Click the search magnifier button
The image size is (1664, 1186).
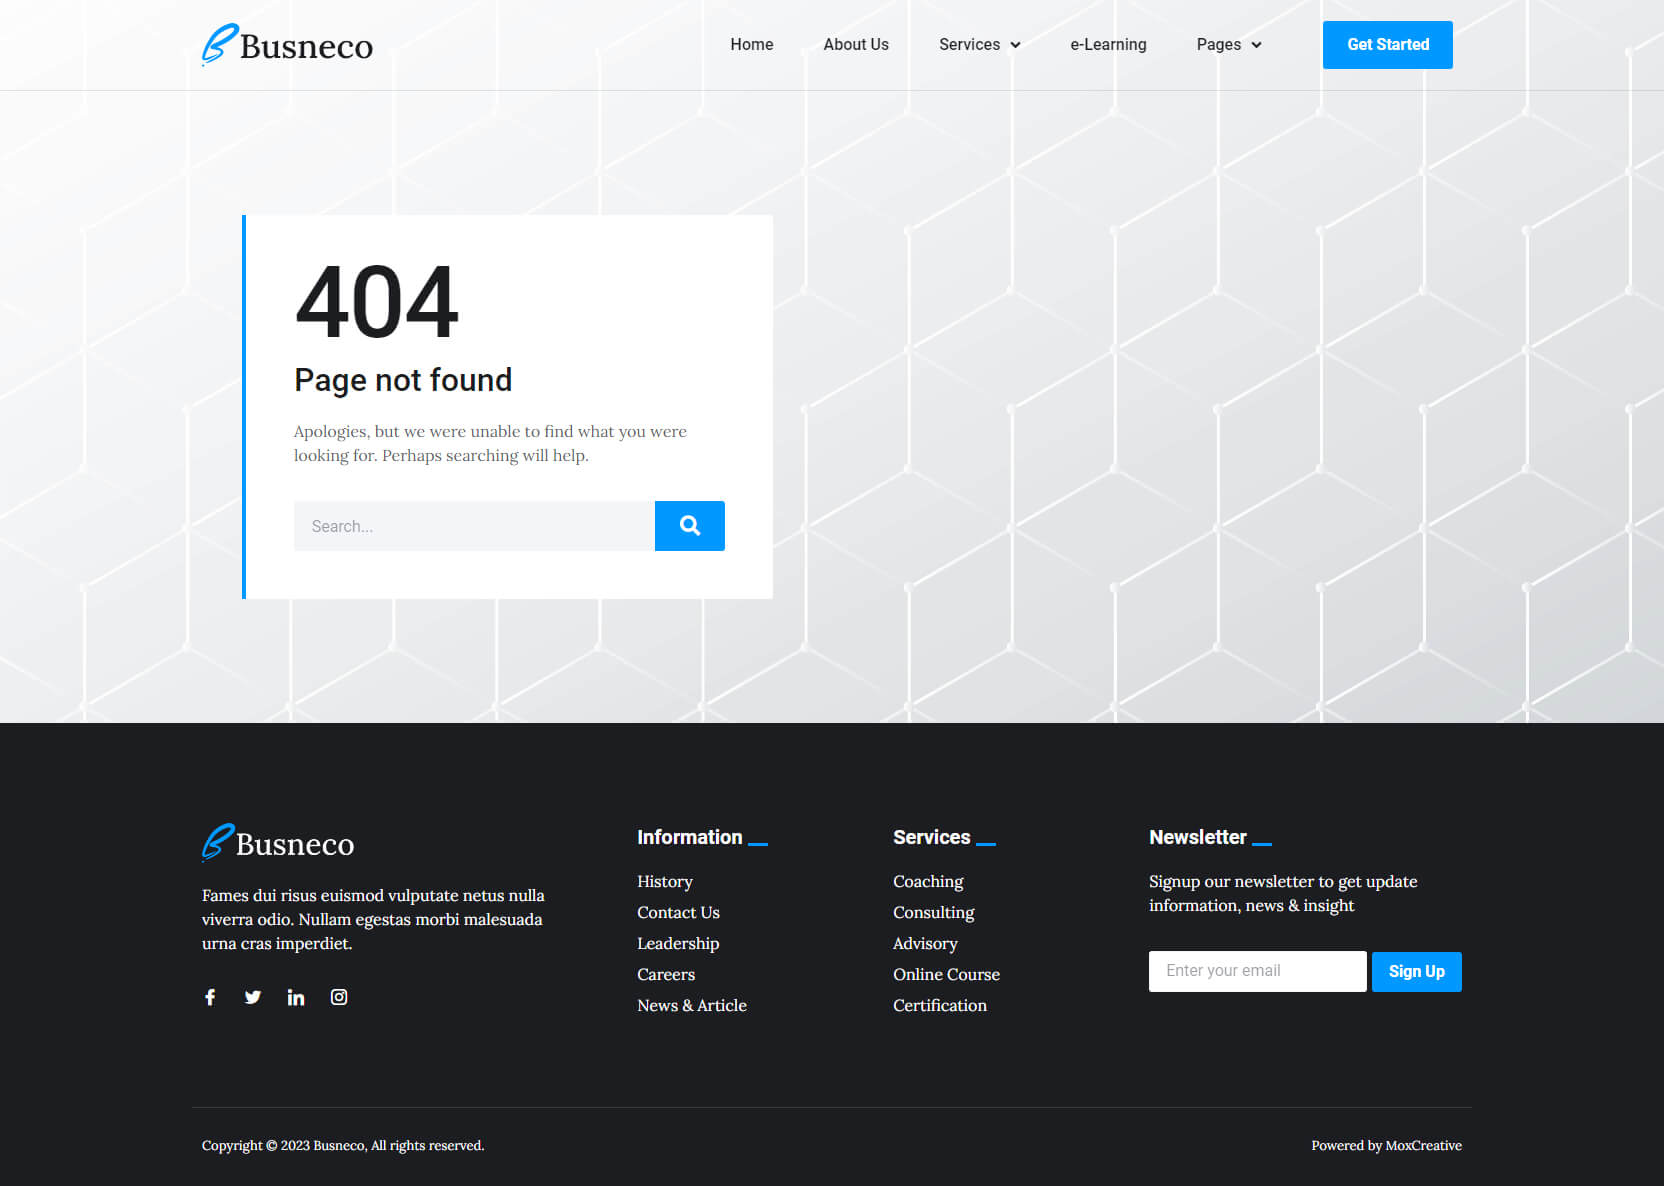click(x=690, y=526)
